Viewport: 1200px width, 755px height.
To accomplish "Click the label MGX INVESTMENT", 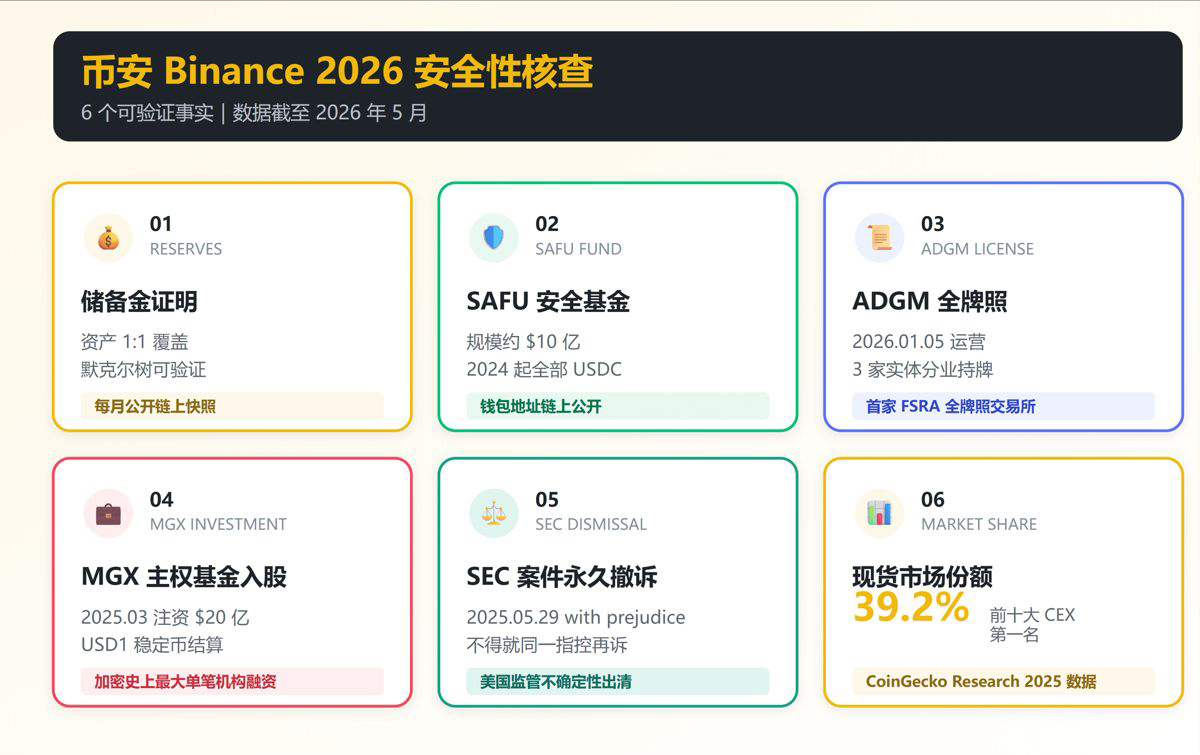I will (218, 524).
